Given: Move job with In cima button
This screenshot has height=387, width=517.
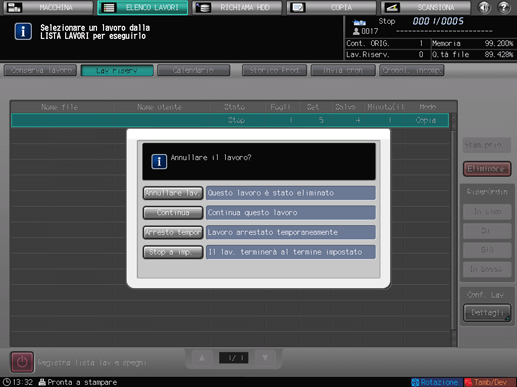Looking at the screenshot, I should (x=487, y=212).
